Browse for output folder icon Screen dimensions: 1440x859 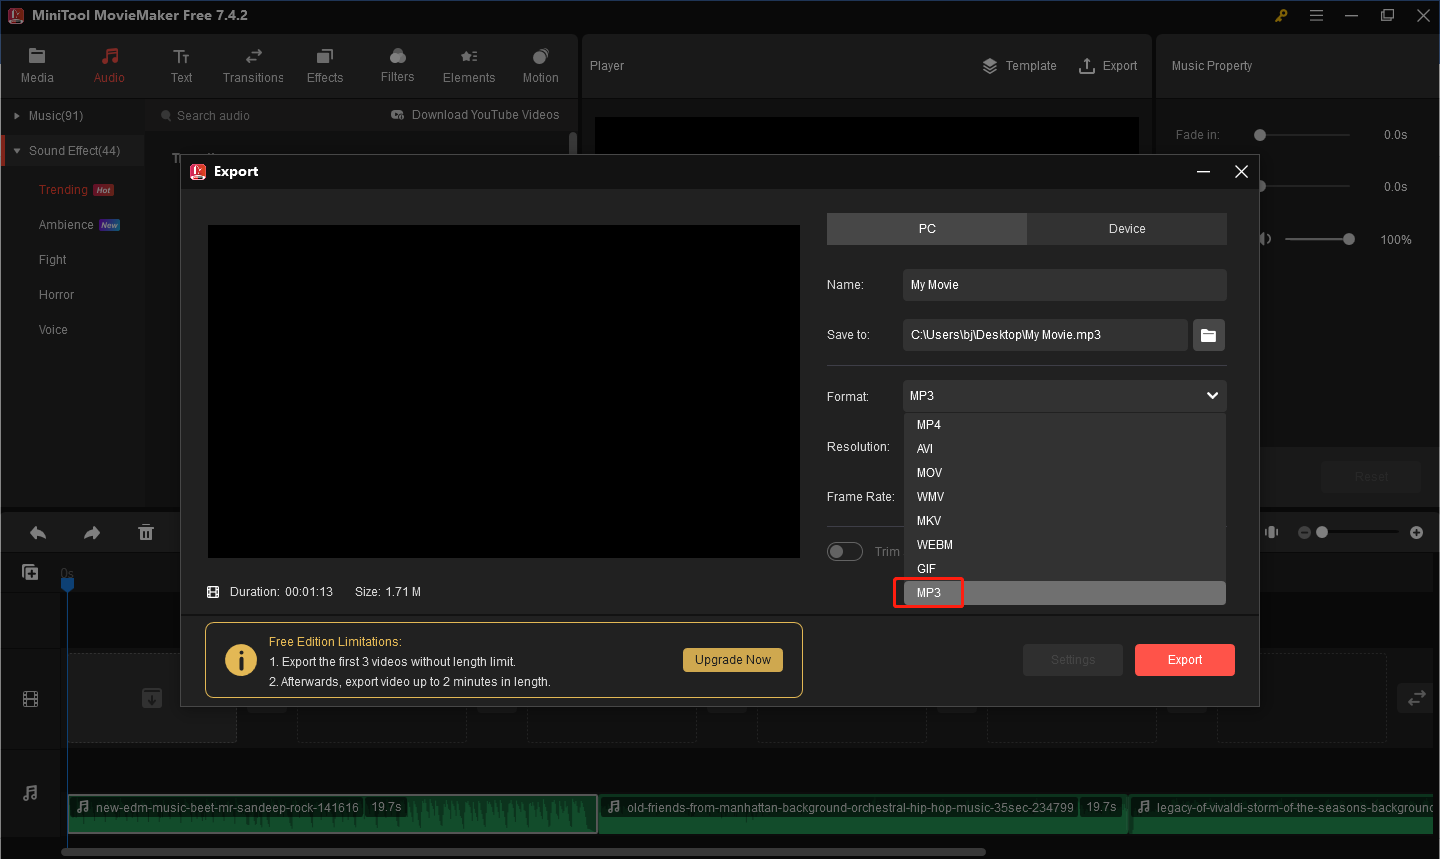point(1208,335)
